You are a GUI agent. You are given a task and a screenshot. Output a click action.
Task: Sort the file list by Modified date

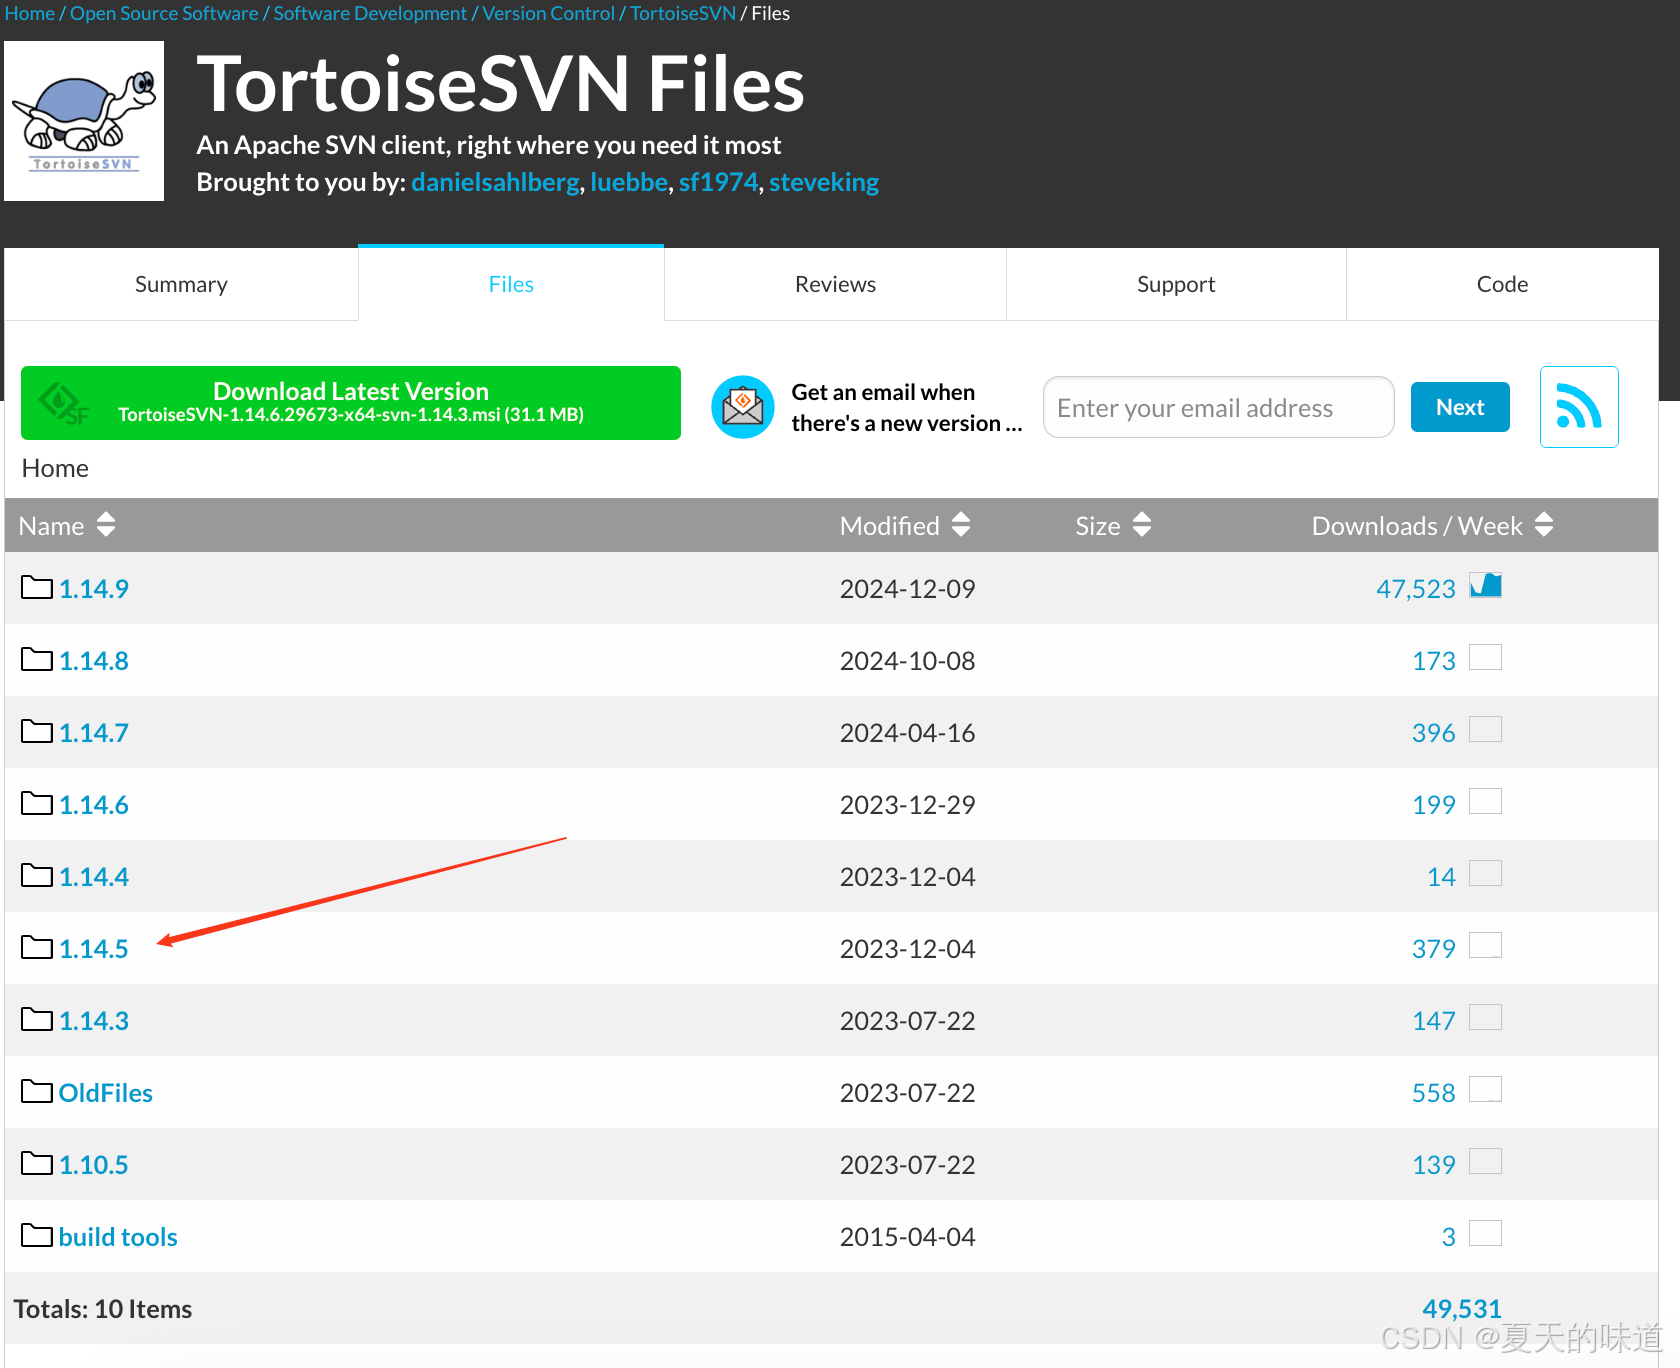pyautogui.click(x=905, y=525)
